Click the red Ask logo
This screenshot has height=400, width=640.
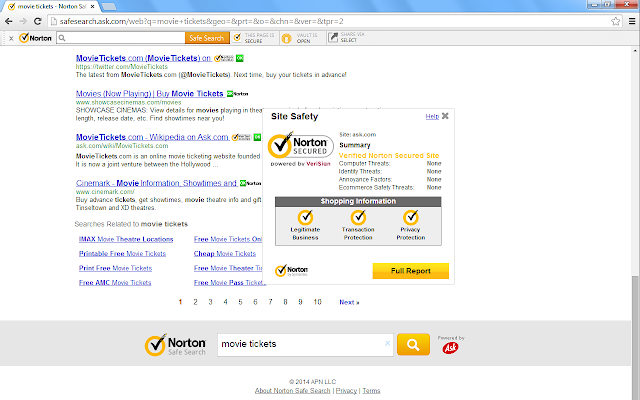pos(451,348)
